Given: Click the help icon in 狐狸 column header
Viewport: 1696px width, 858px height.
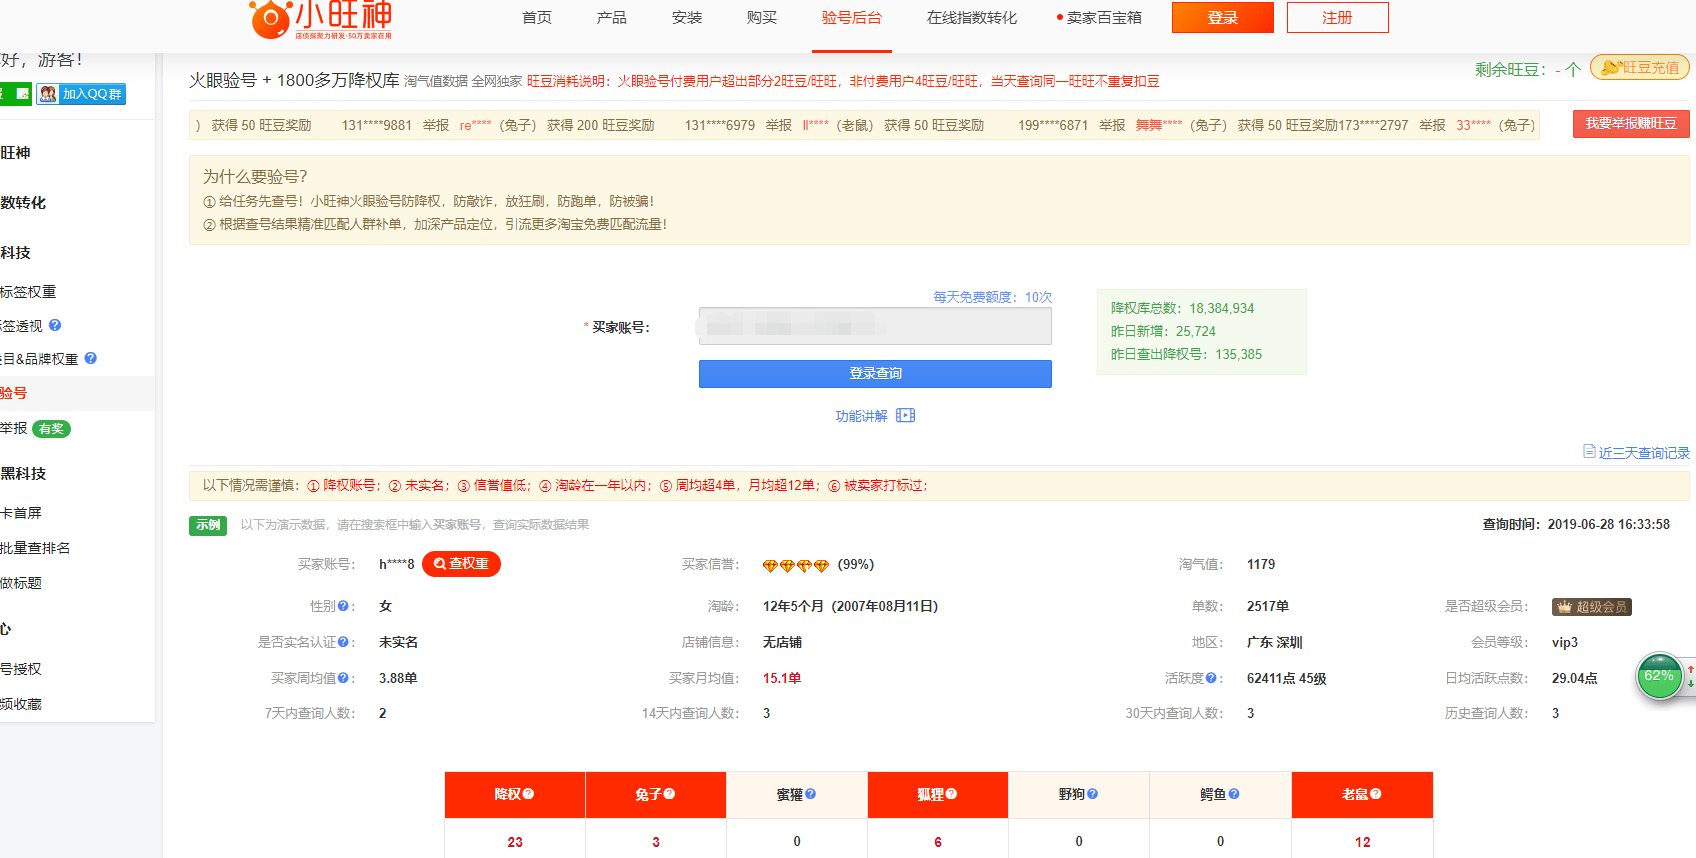Looking at the screenshot, I should tap(951, 794).
